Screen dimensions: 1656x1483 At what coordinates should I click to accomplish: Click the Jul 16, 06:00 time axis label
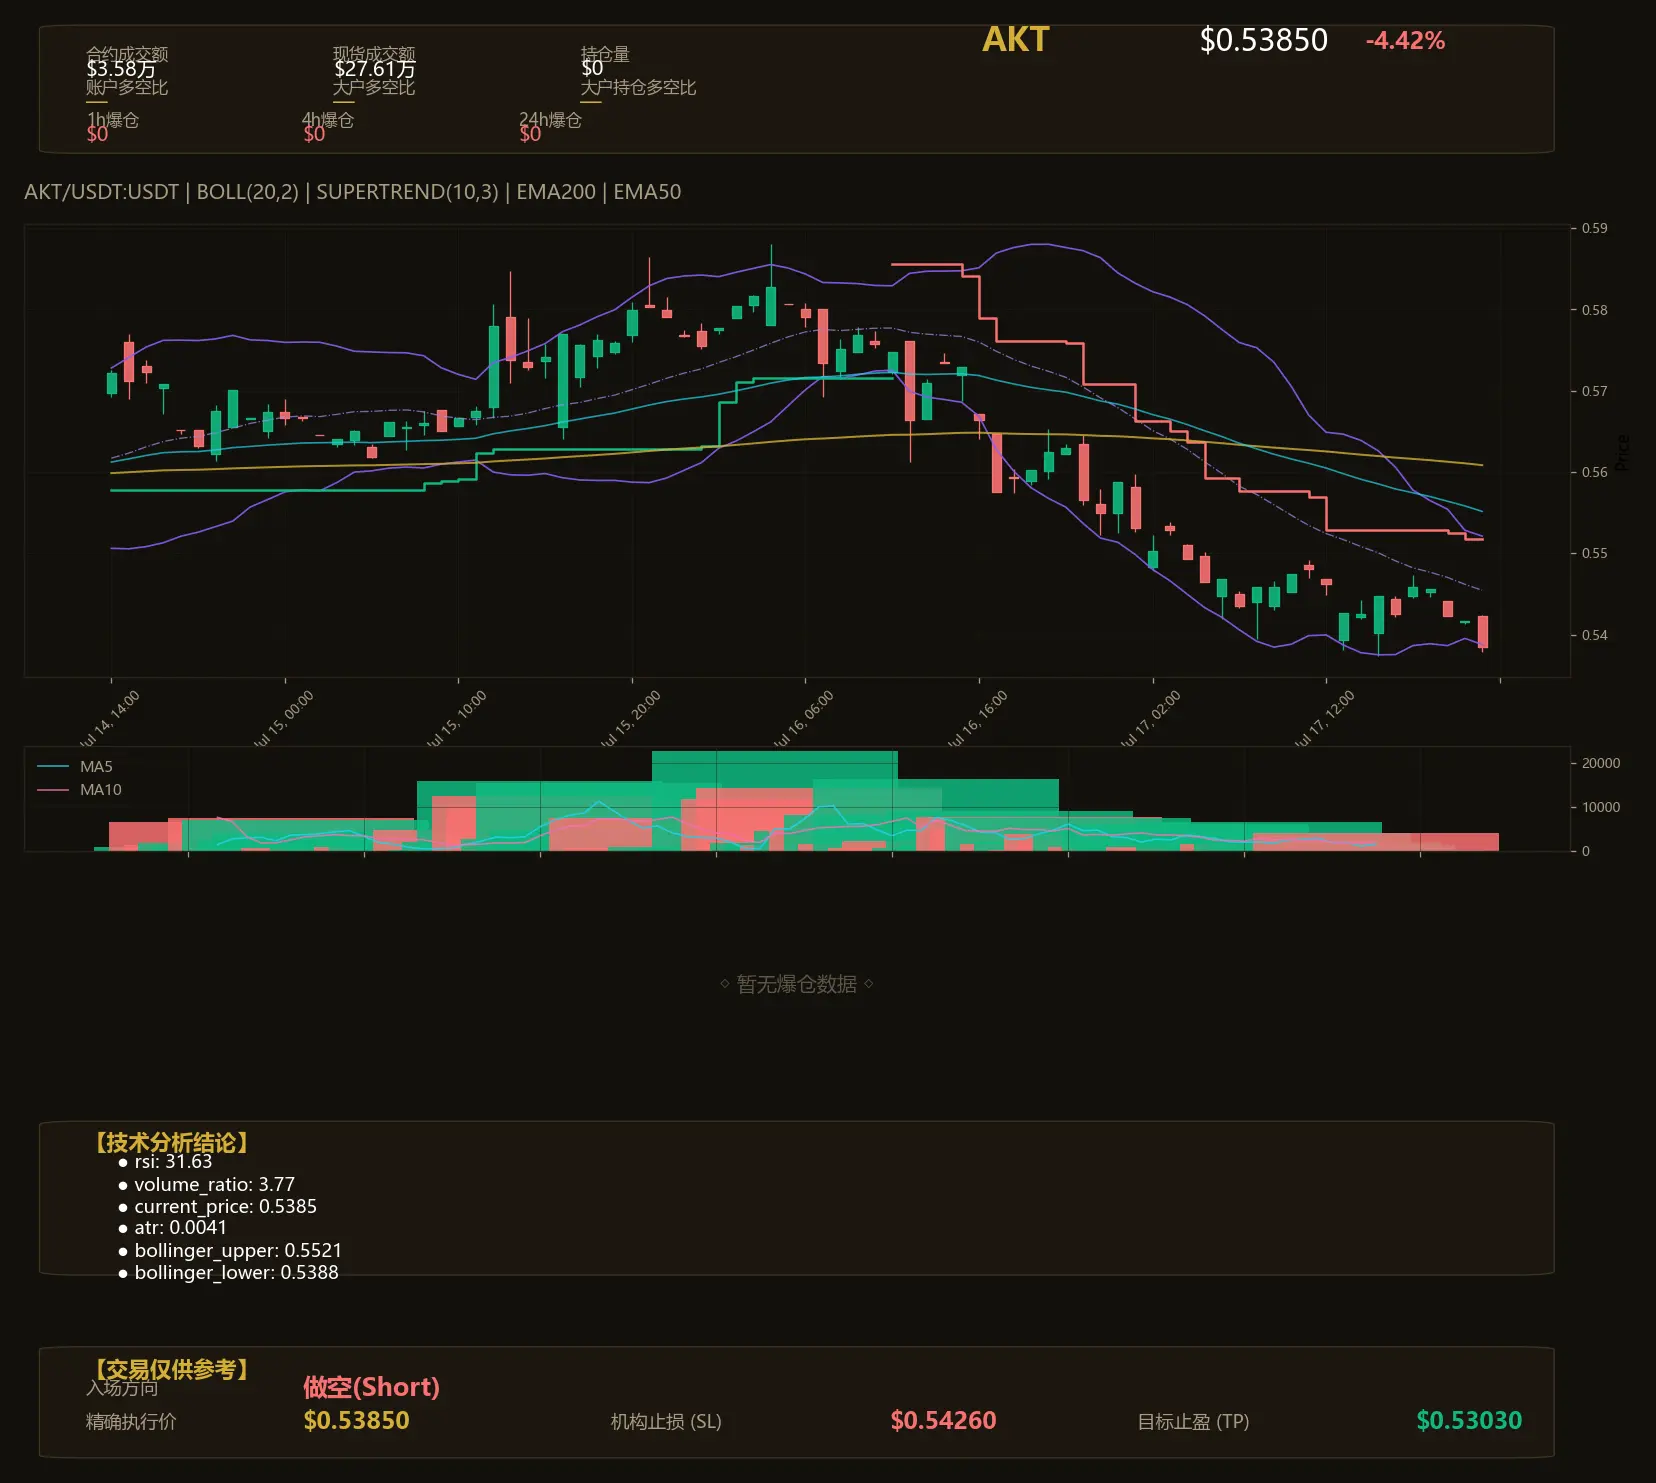coord(804,720)
